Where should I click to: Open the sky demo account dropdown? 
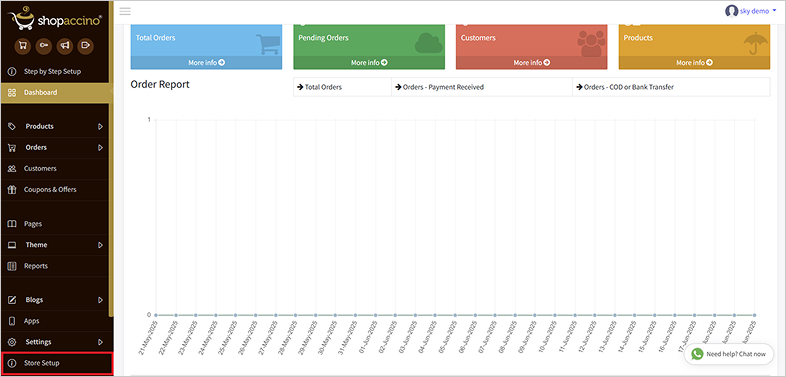click(x=751, y=11)
